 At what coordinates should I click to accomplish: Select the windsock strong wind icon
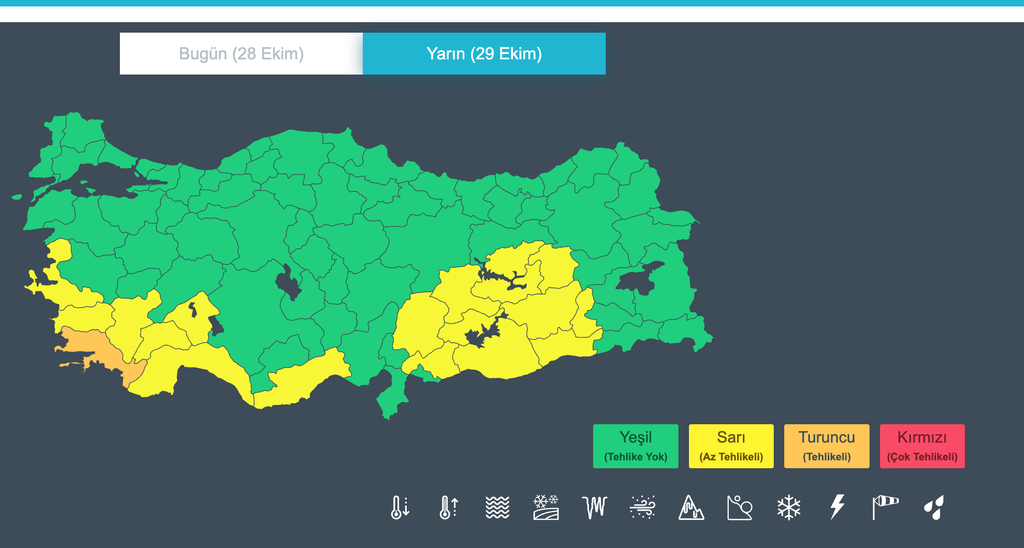(885, 508)
